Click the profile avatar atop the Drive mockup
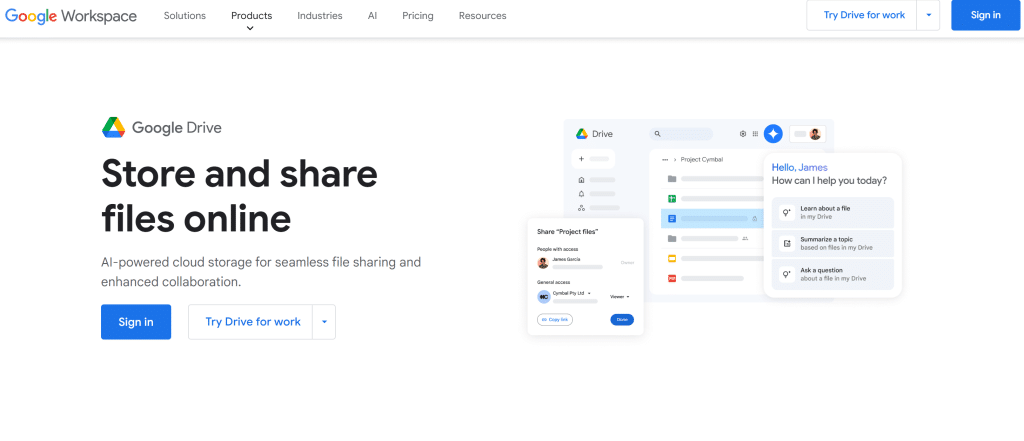This screenshot has height=441, width=1024. pos(815,134)
